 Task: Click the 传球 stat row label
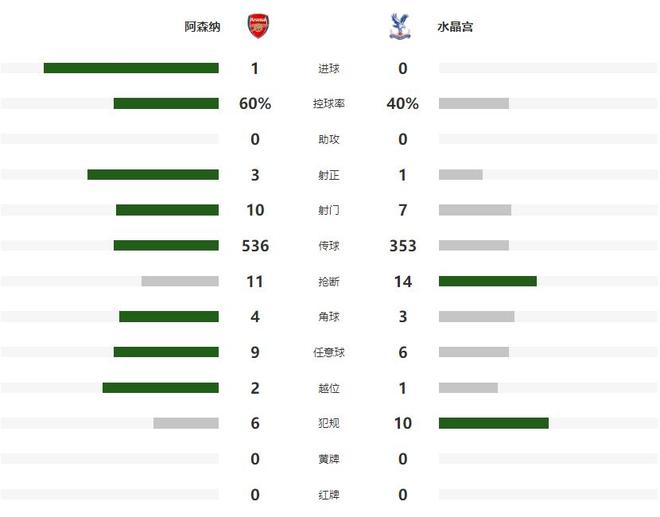[x=329, y=246]
